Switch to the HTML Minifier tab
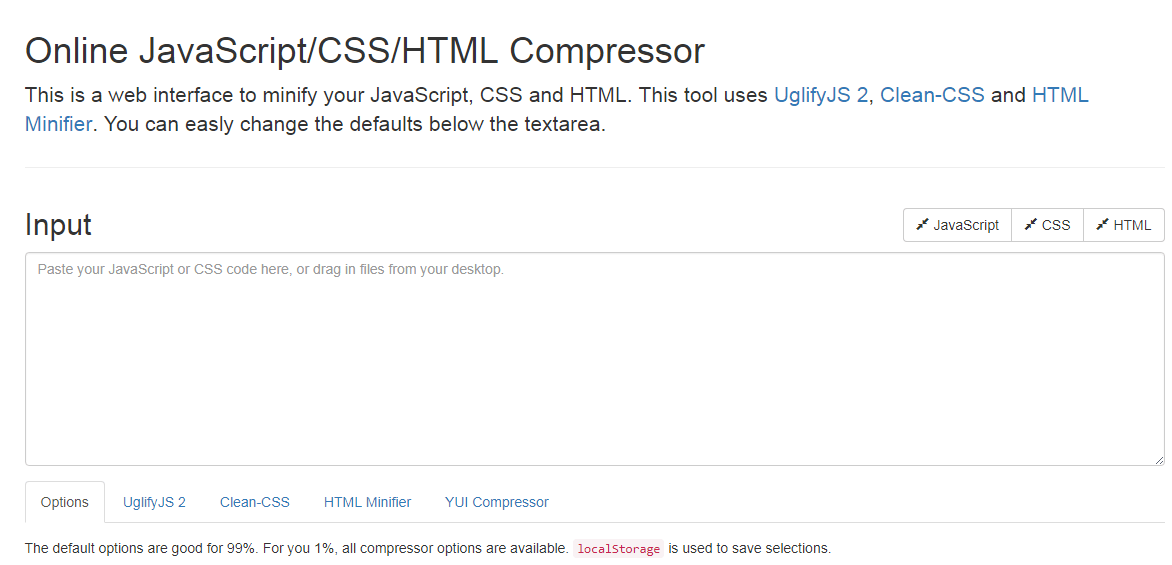The width and height of the screenshot is (1172, 565). pyautogui.click(x=367, y=502)
